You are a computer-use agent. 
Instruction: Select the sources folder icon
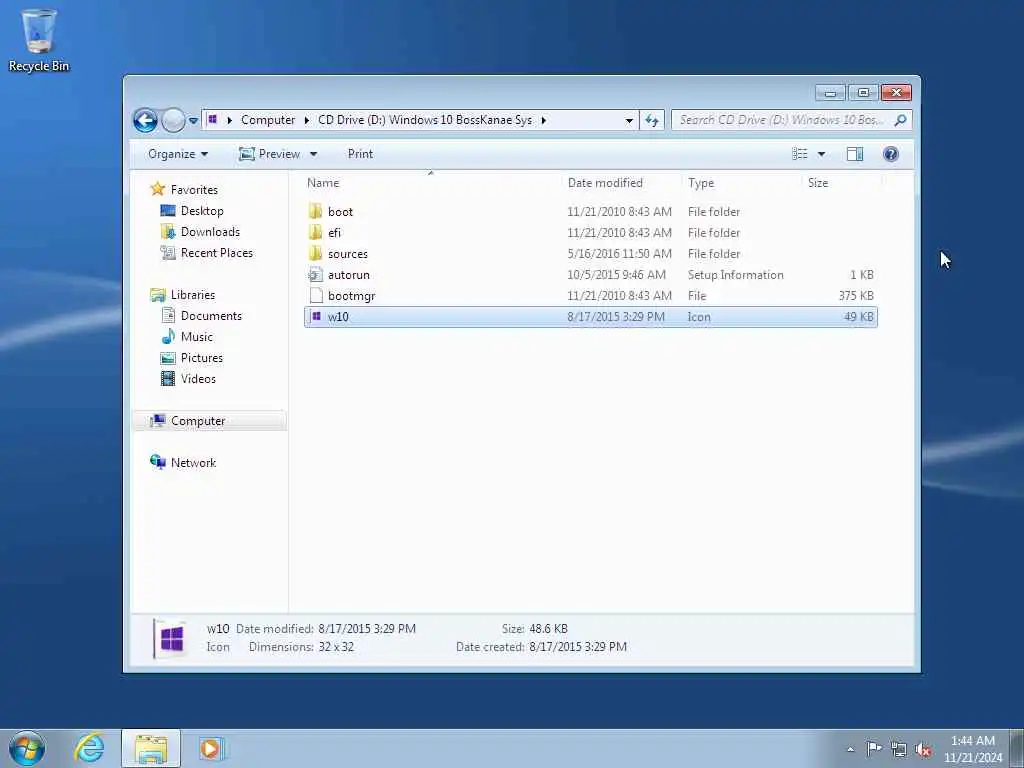pyautogui.click(x=316, y=253)
